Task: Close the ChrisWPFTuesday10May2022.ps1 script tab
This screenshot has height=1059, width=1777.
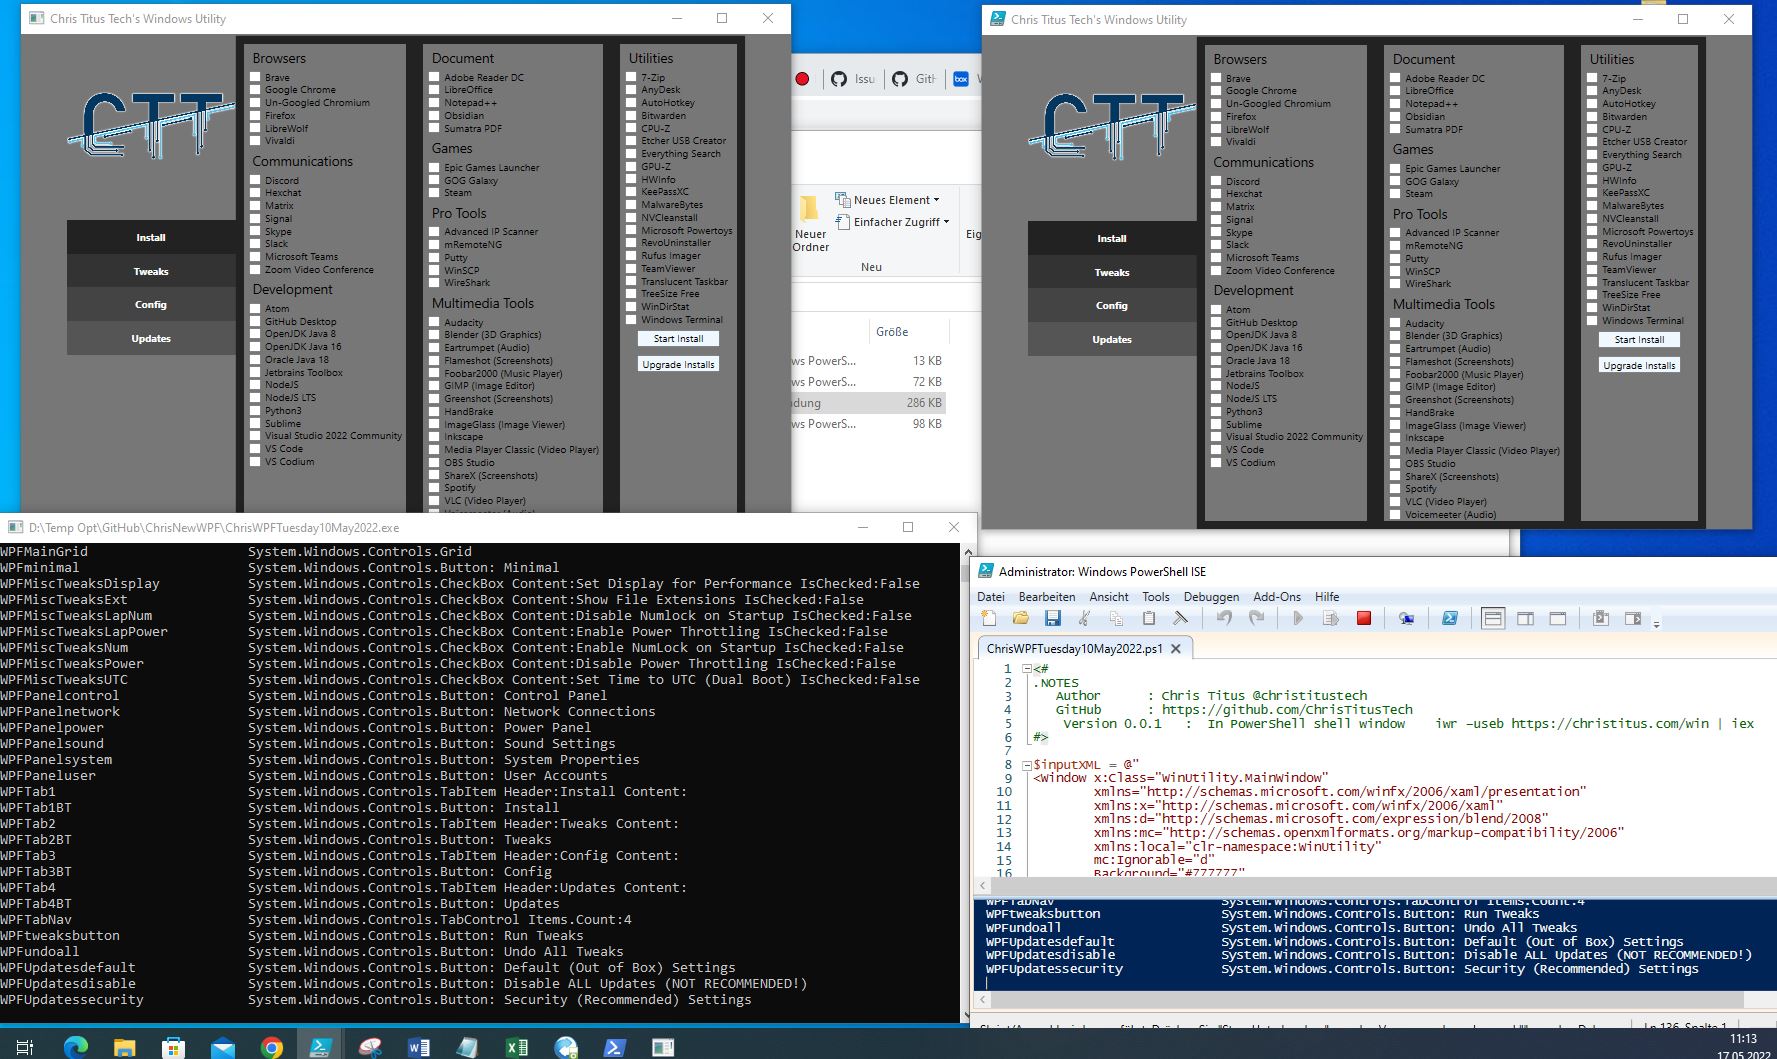Action: [x=1176, y=648]
